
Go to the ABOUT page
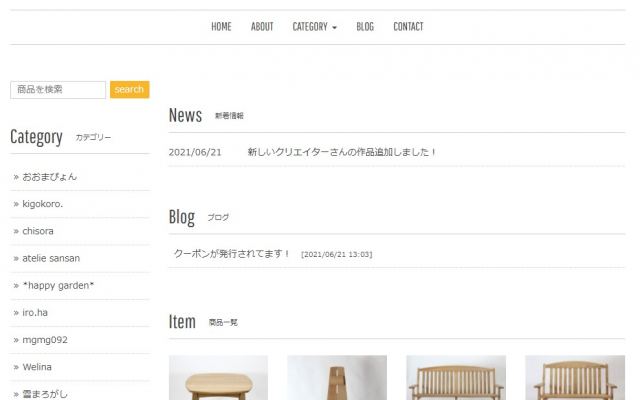tap(262, 27)
